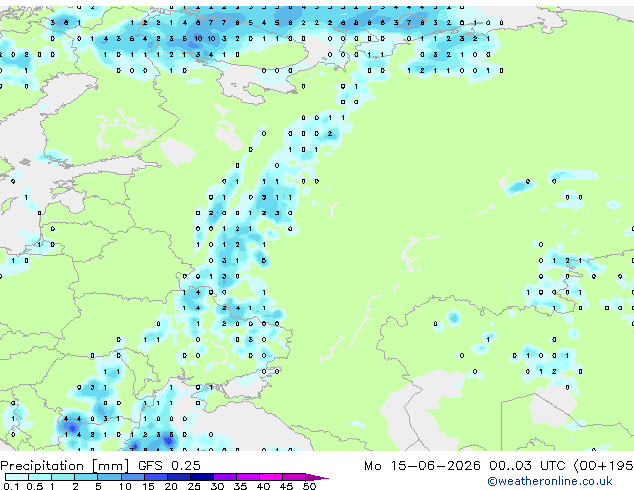Click the 'Precipitation [mm]' title text
The height and width of the screenshot is (490, 634).
point(65,466)
